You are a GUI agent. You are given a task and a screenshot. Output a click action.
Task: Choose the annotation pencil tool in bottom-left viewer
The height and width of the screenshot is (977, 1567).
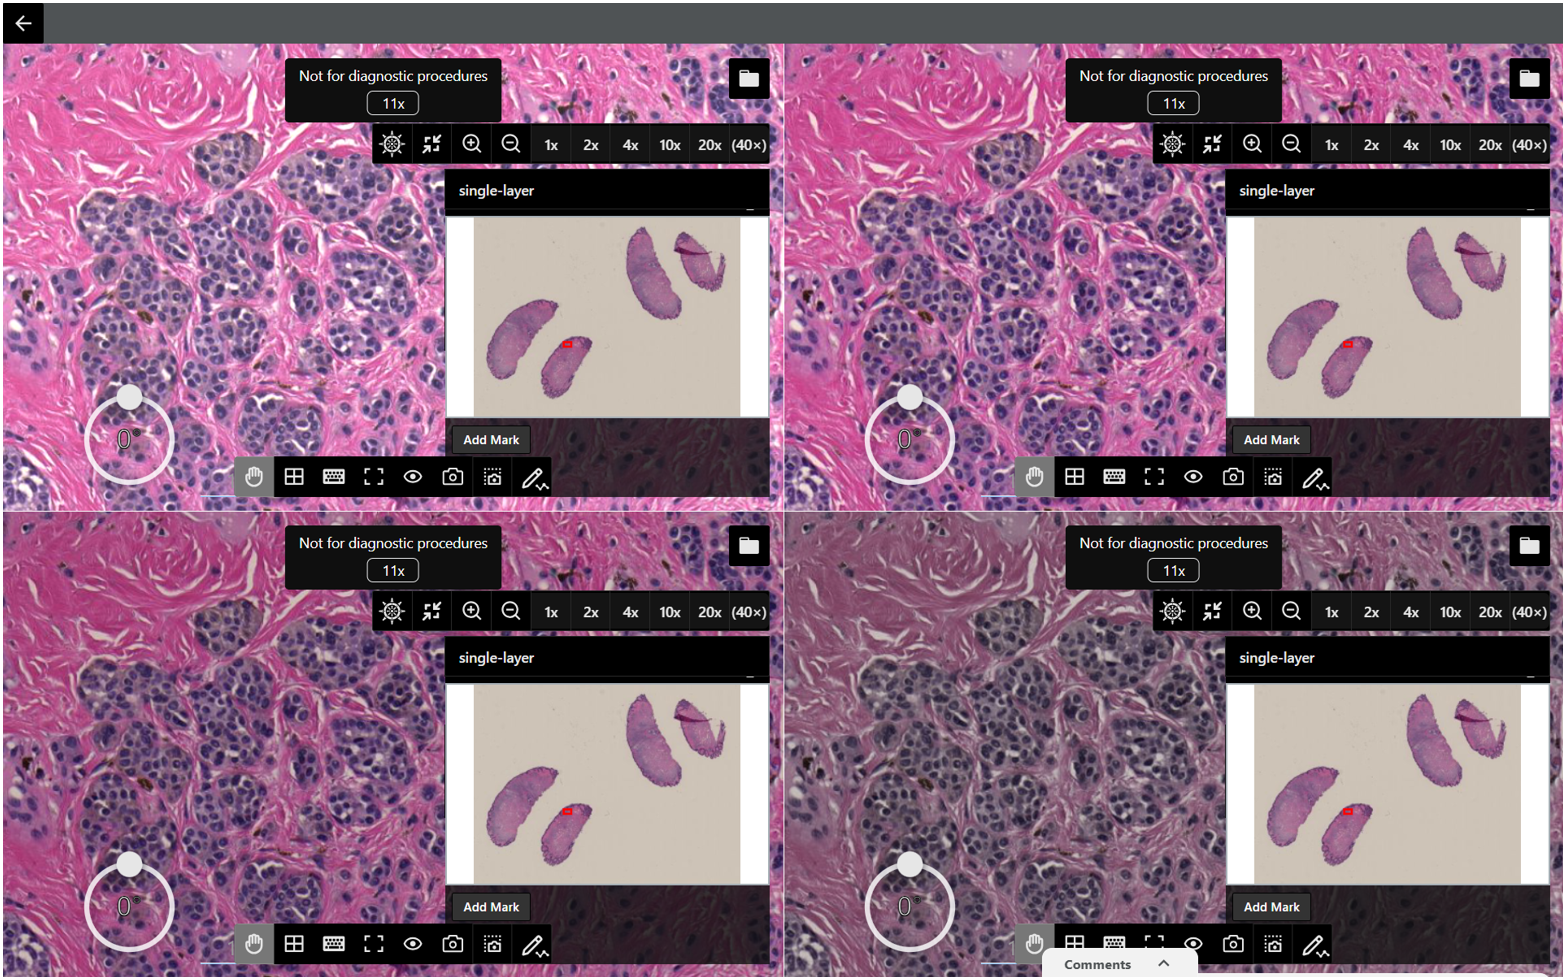(x=534, y=945)
